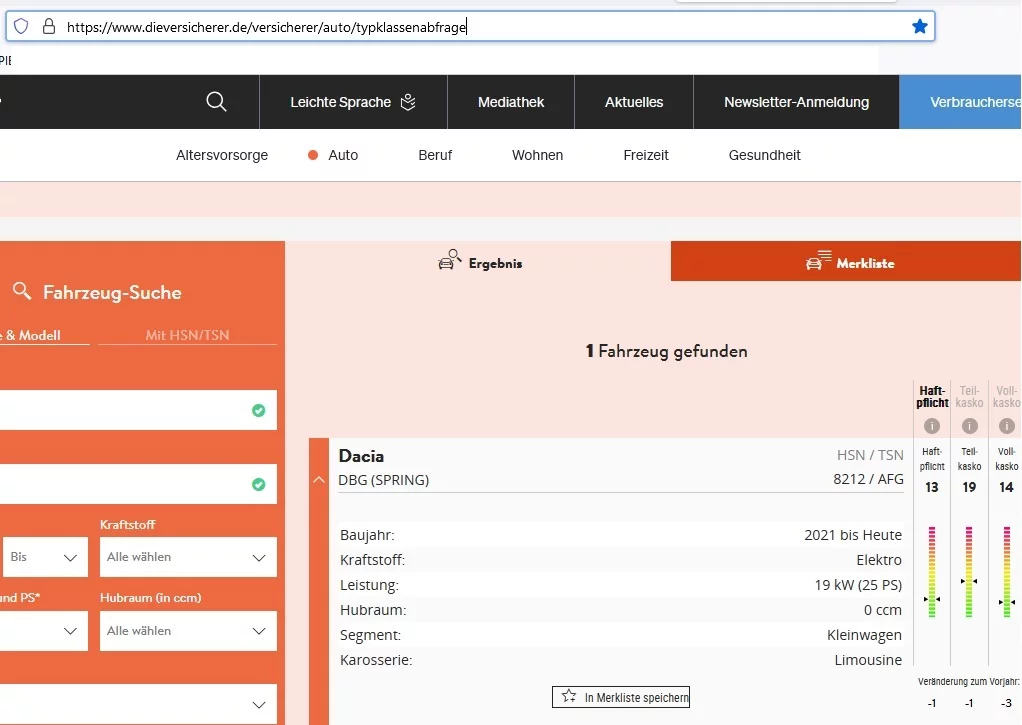Click the '0 ccm' Hubraum value
Image resolution: width=1022 pixels, height=725 pixels.
[x=883, y=610]
